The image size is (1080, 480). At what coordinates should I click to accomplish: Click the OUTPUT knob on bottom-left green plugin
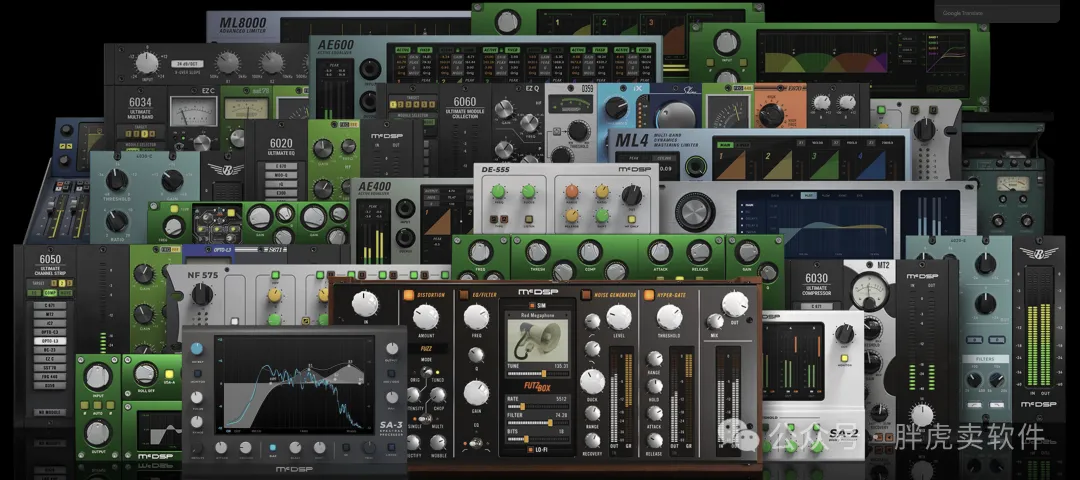tap(98, 432)
